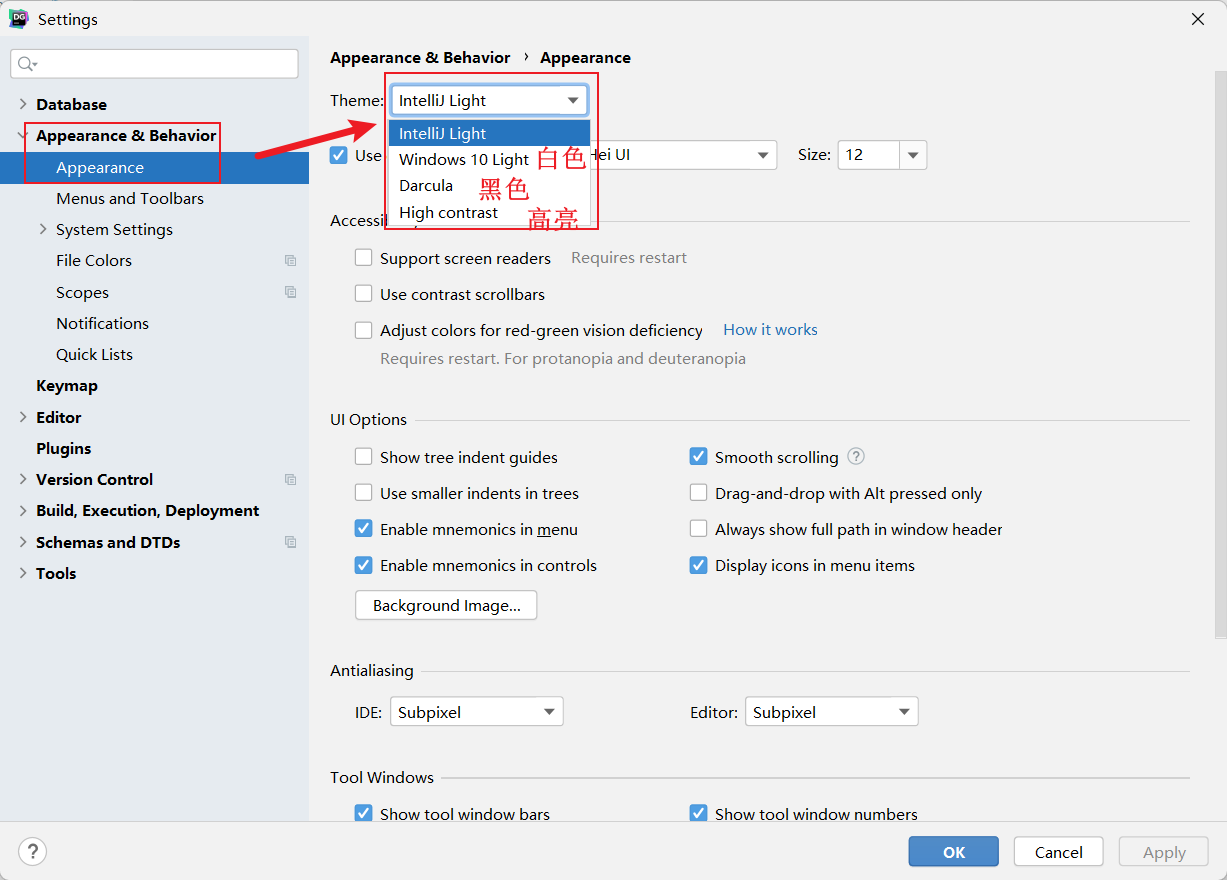Open the How it works link
Viewport: 1227px width, 880px height.
[x=770, y=329]
